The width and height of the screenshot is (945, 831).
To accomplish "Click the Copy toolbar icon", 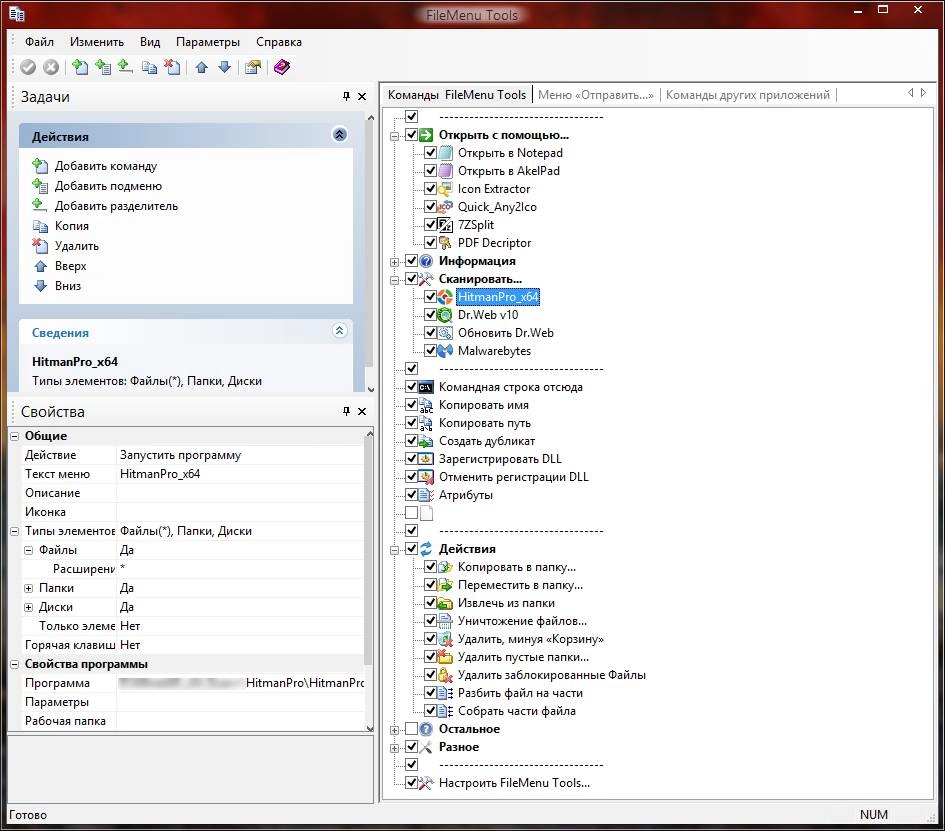I will coord(149,67).
